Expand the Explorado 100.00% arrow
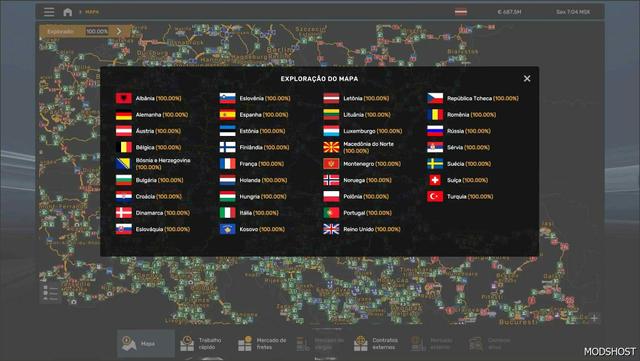The image size is (640, 361). point(119,31)
